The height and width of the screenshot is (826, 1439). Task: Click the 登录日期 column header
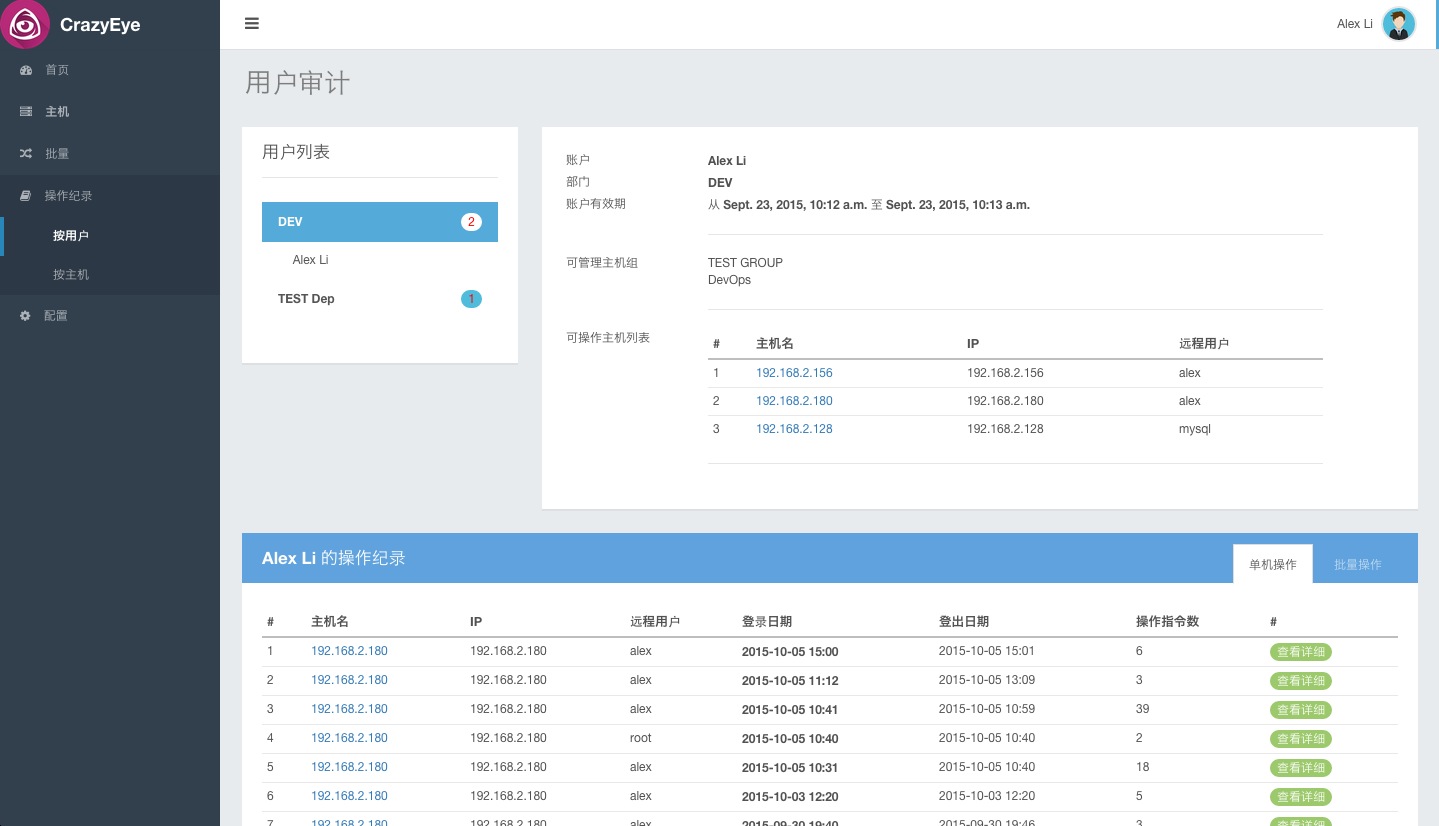767,621
